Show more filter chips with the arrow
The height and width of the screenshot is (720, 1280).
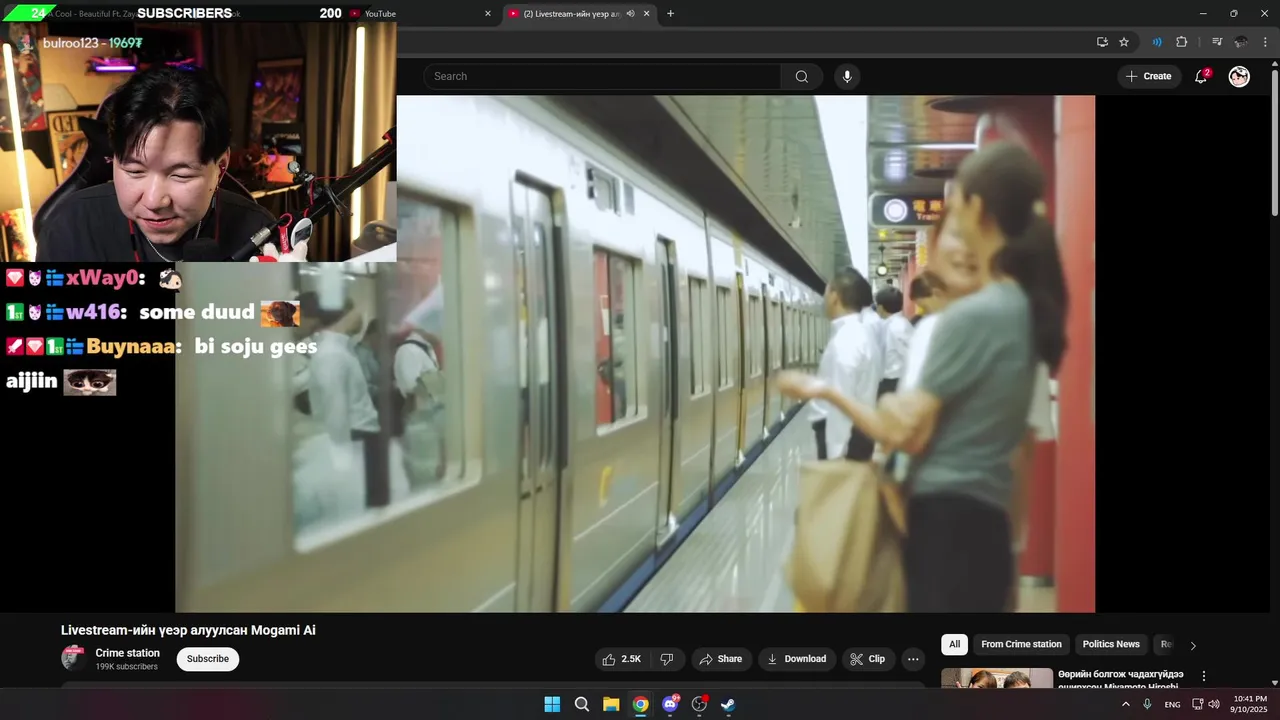pyautogui.click(x=1192, y=646)
